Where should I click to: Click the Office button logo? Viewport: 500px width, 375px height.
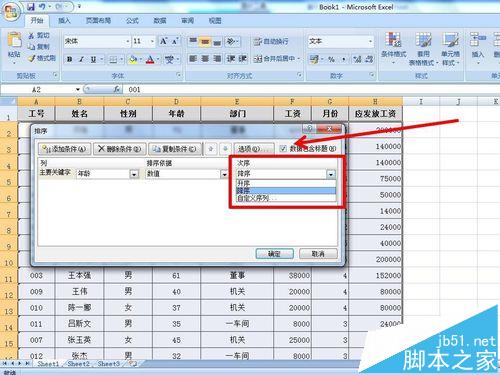point(11,12)
